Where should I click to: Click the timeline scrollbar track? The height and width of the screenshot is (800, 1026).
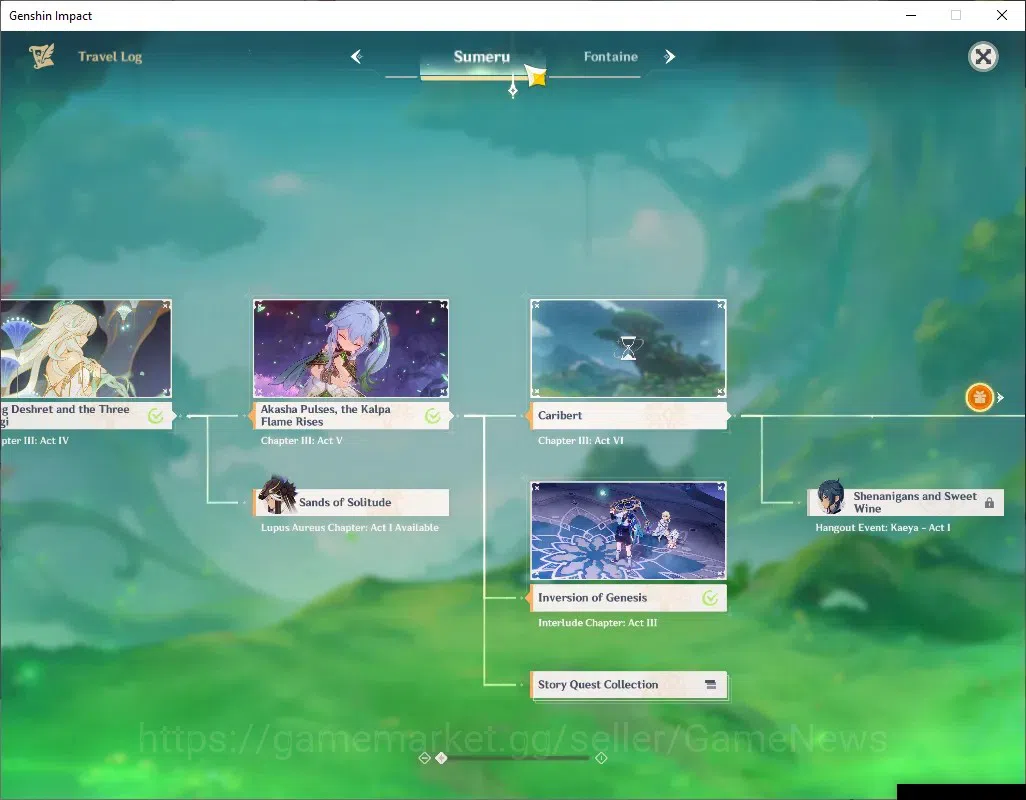pos(513,757)
